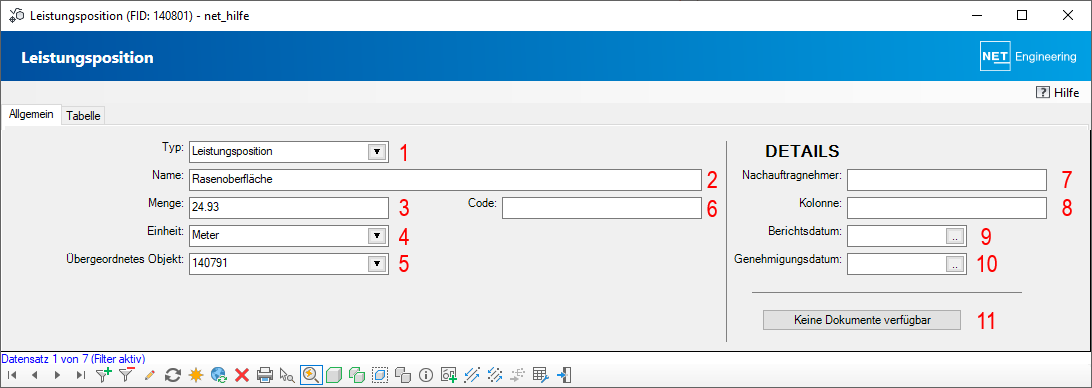
Task: Go to the first record
Action: [x=12, y=375]
